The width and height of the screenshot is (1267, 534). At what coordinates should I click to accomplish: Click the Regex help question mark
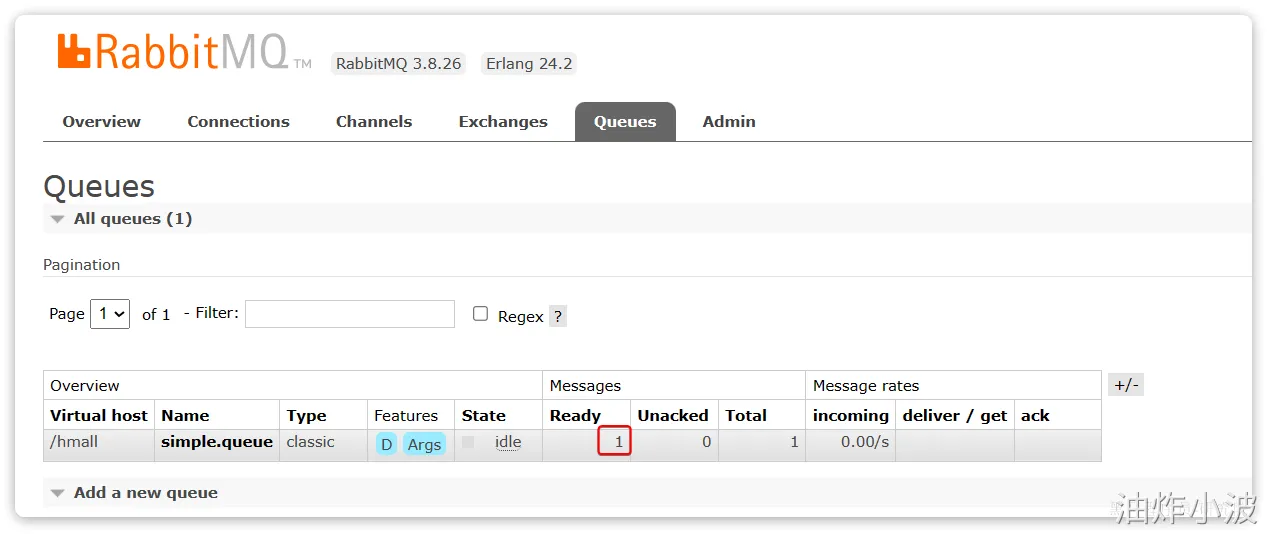[558, 316]
